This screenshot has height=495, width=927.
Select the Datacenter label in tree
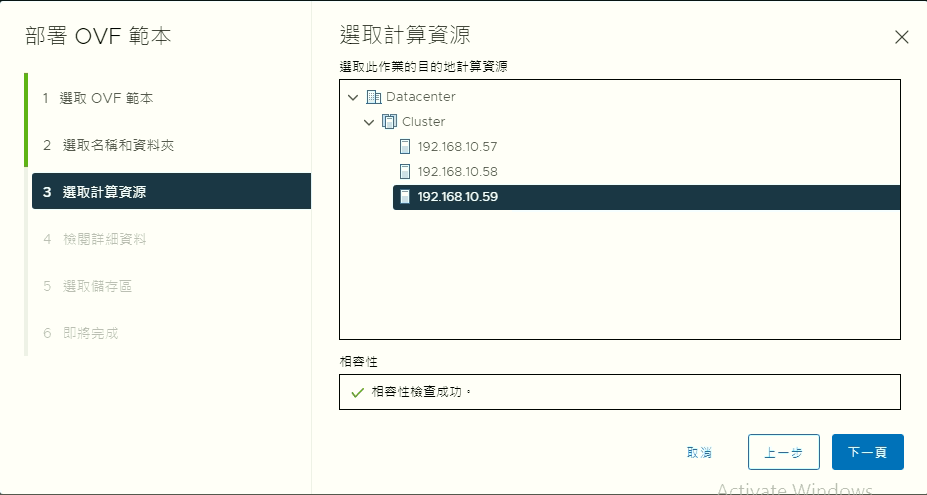[420, 97]
